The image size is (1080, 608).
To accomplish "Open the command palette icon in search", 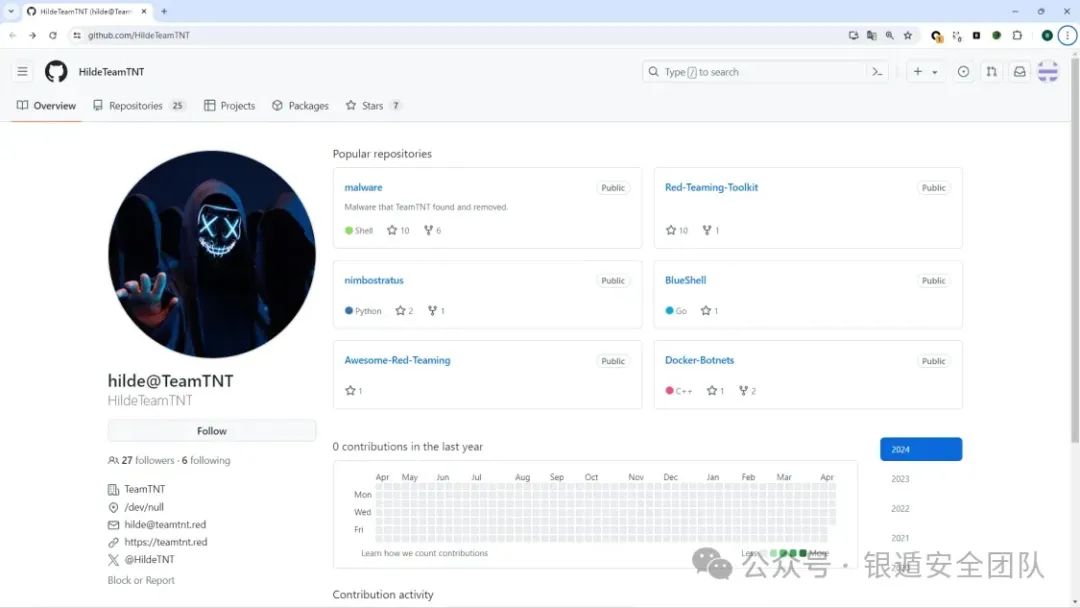I will point(877,72).
